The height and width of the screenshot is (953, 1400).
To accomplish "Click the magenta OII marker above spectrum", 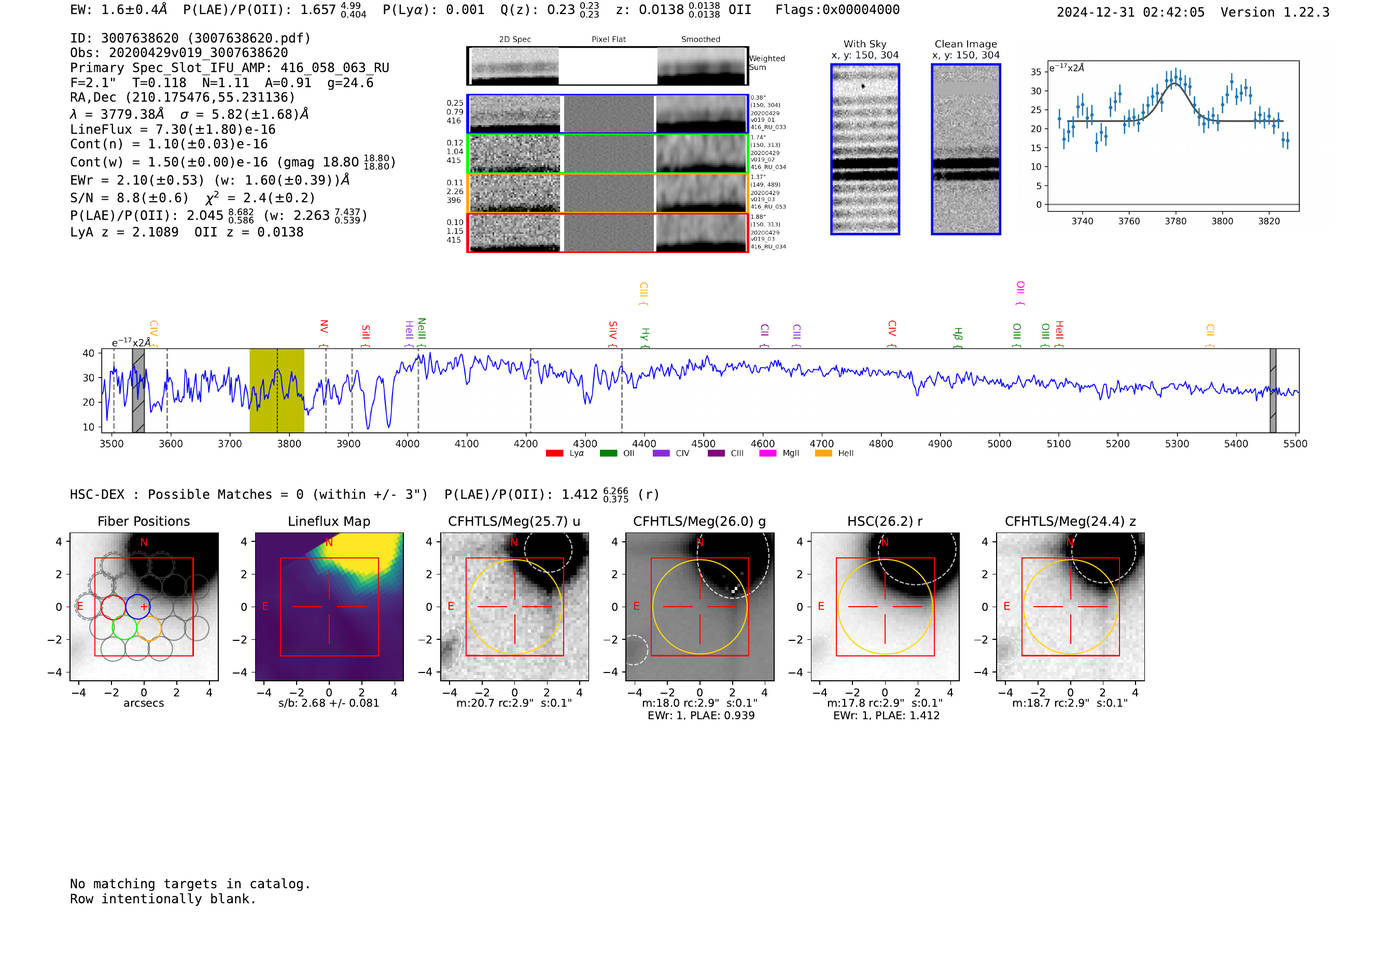I will point(1021,292).
